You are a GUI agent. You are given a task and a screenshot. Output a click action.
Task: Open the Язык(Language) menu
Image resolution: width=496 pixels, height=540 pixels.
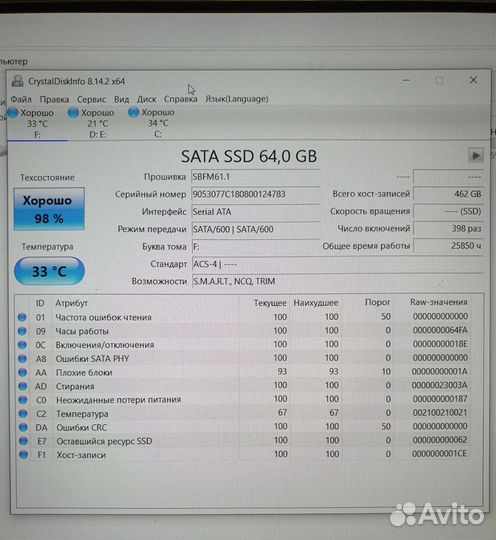point(237,99)
